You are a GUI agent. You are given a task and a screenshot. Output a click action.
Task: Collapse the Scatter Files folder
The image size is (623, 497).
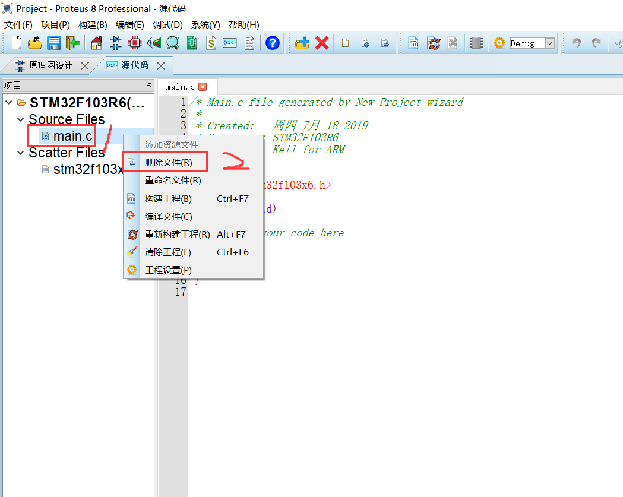(x=20, y=153)
